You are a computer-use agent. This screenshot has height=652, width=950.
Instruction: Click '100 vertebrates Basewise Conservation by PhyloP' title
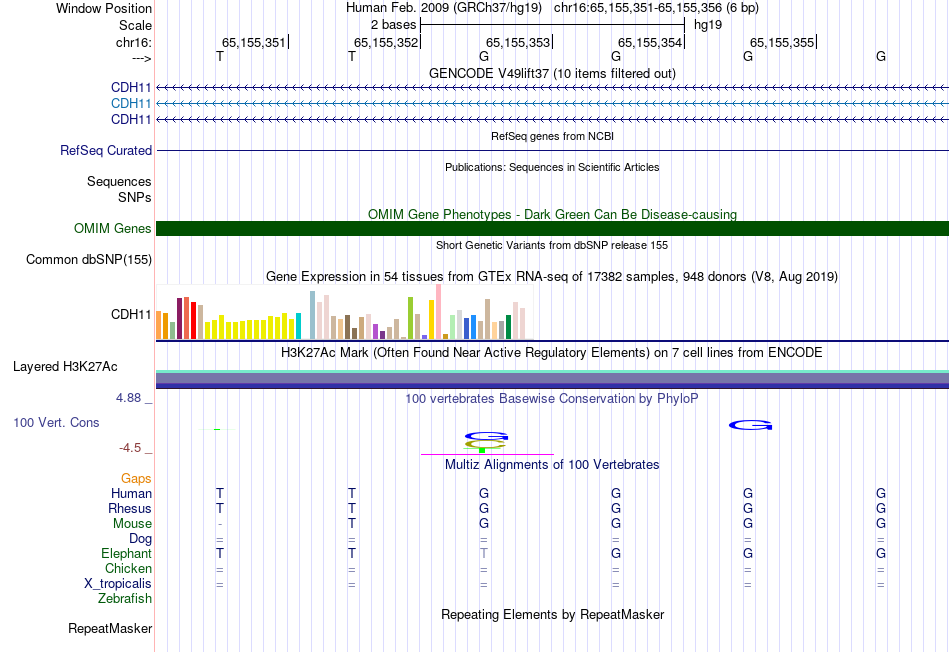click(x=552, y=399)
